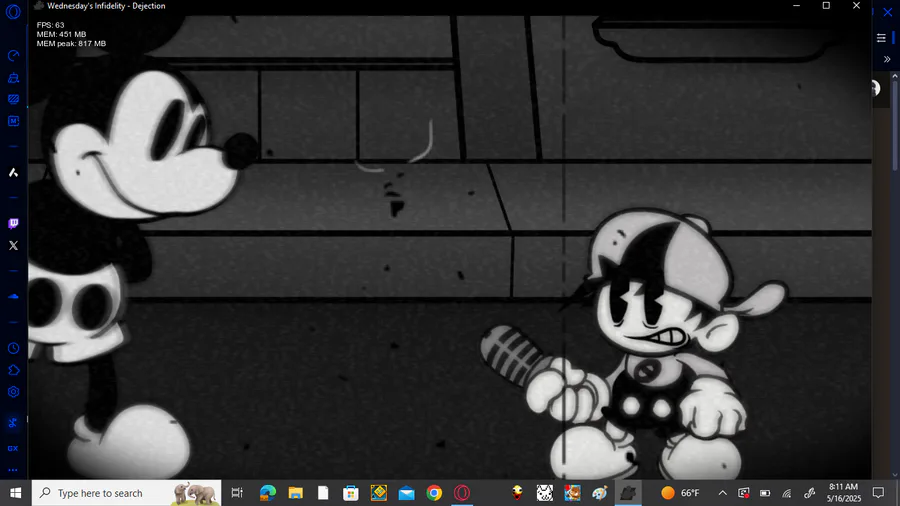Open the white cat face taskbar icon
900x506 pixels.
(x=545, y=493)
